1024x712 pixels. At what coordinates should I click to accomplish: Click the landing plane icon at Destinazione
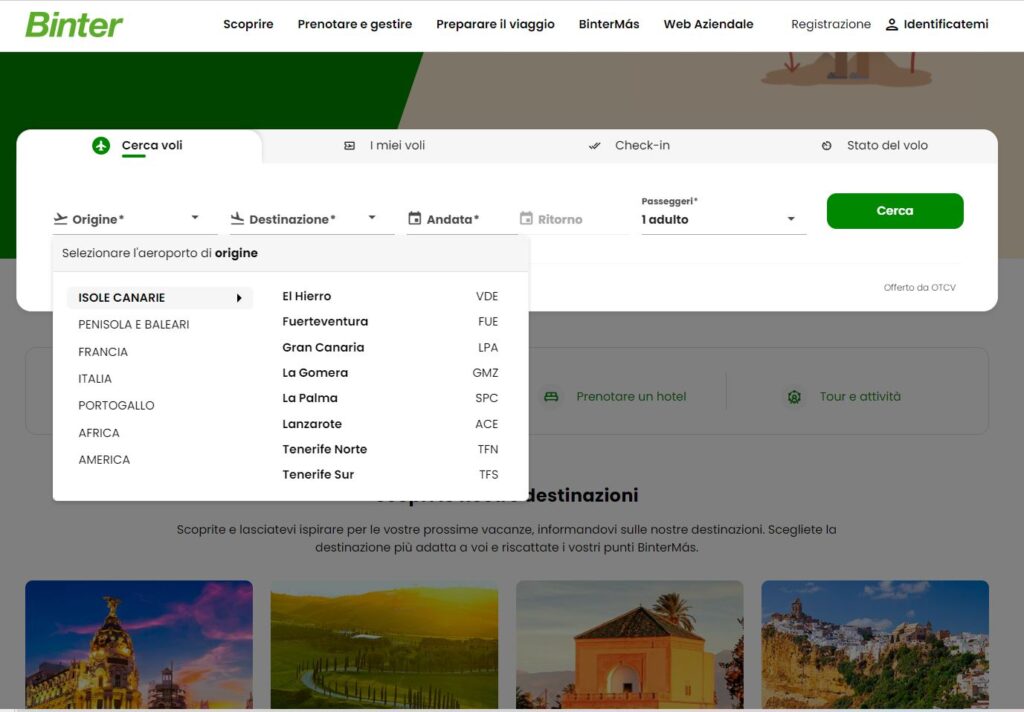[237, 219]
